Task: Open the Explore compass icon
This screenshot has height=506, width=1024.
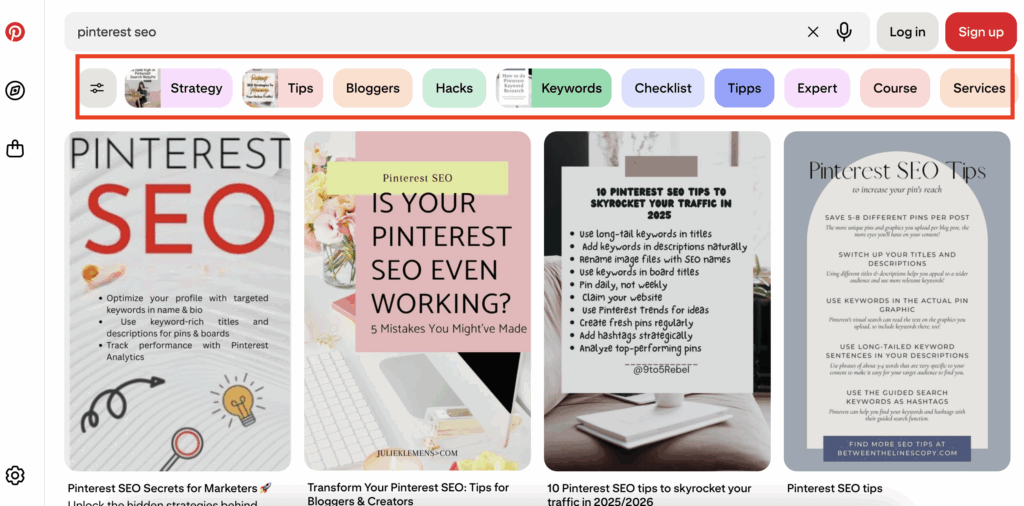Action: [15, 91]
